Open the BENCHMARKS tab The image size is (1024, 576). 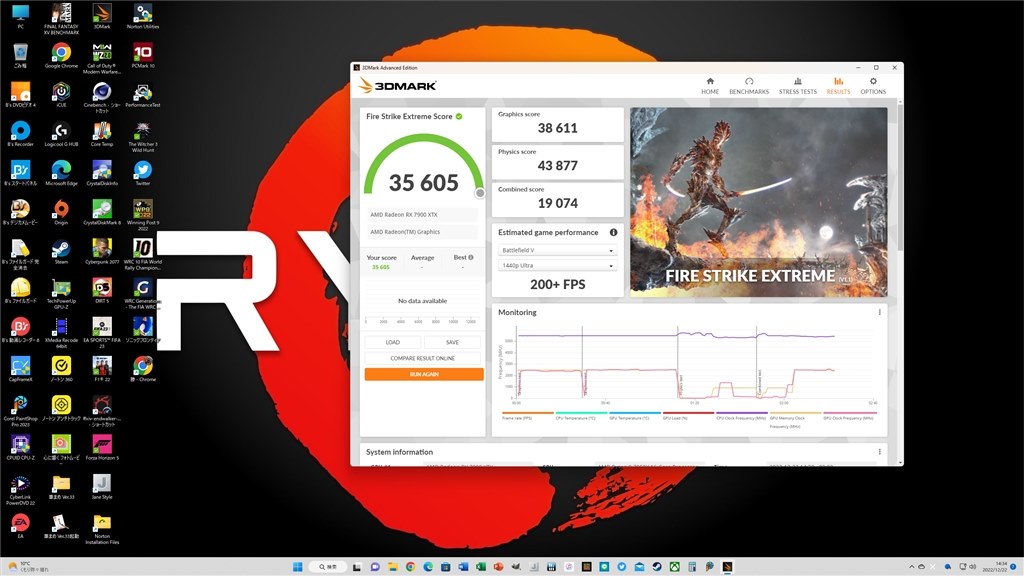749,86
